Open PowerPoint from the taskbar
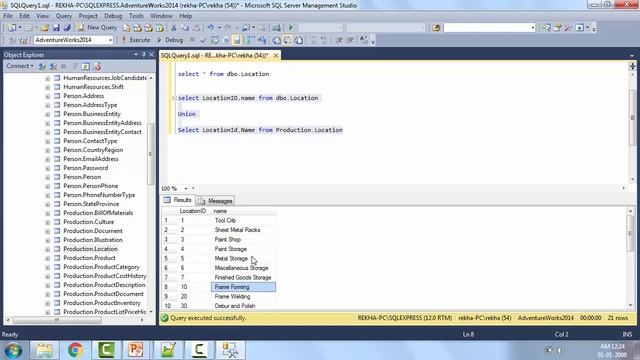The height and width of the screenshot is (360, 640). coord(136,350)
